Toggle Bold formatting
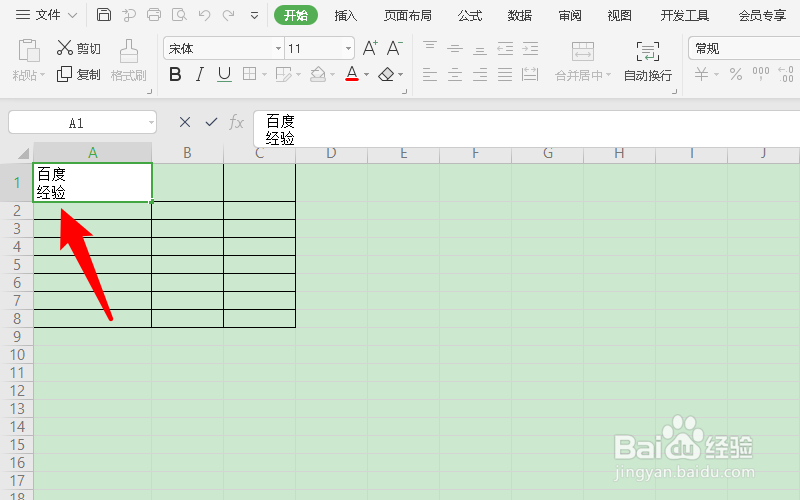Viewport: 800px width, 500px height. [175, 74]
